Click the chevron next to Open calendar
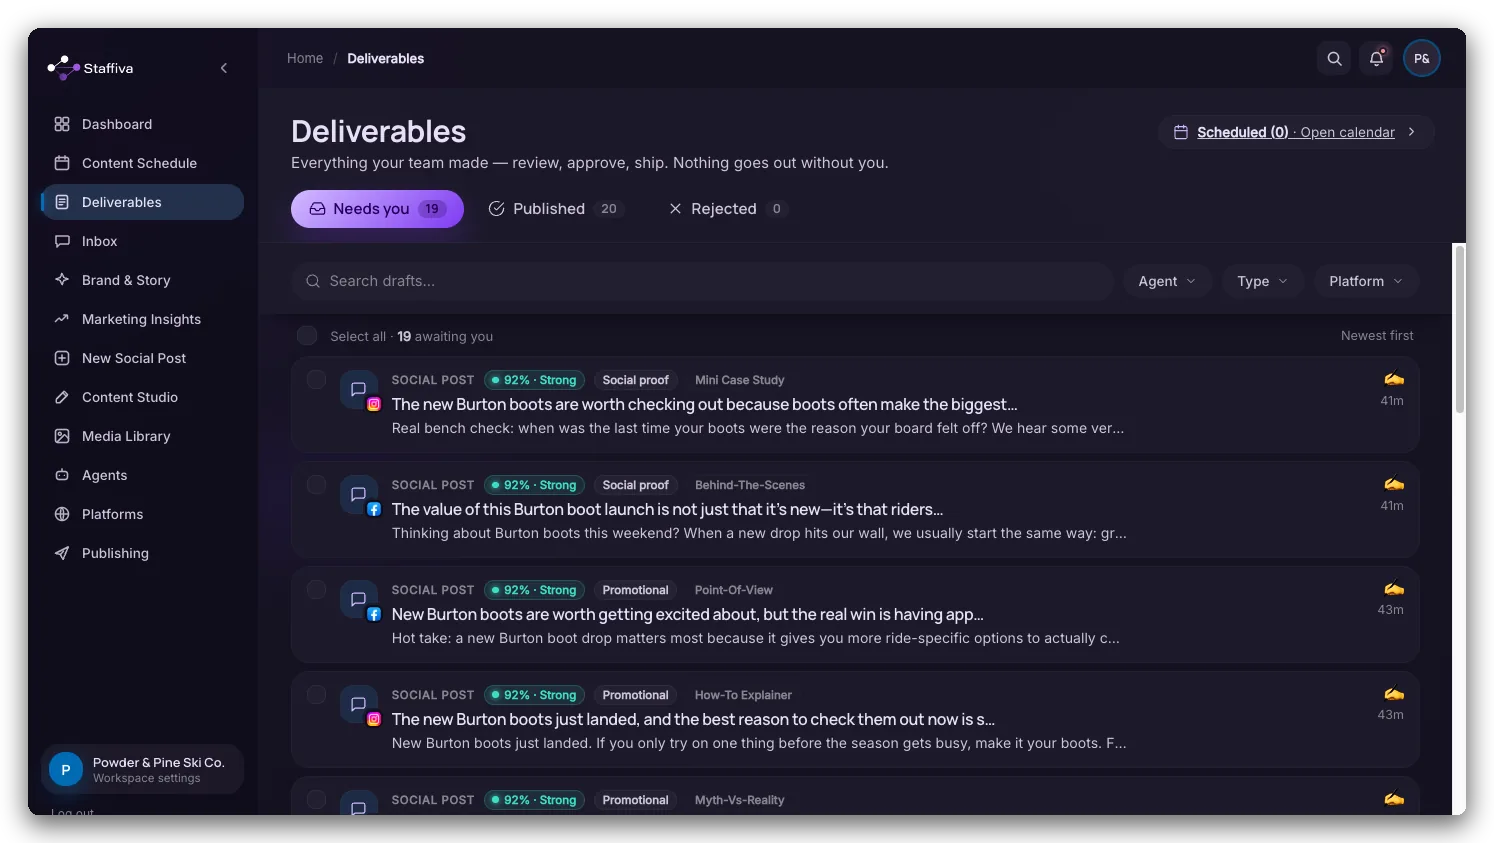Image resolution: width=1494 pixels, height=843 pixels. [1412, 132]
